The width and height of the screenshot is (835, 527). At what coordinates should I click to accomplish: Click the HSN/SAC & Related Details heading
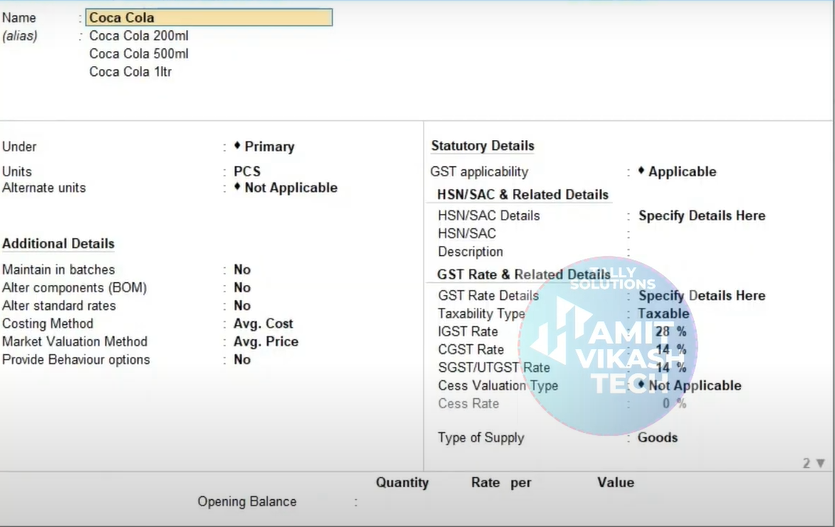tap(522, 195)
